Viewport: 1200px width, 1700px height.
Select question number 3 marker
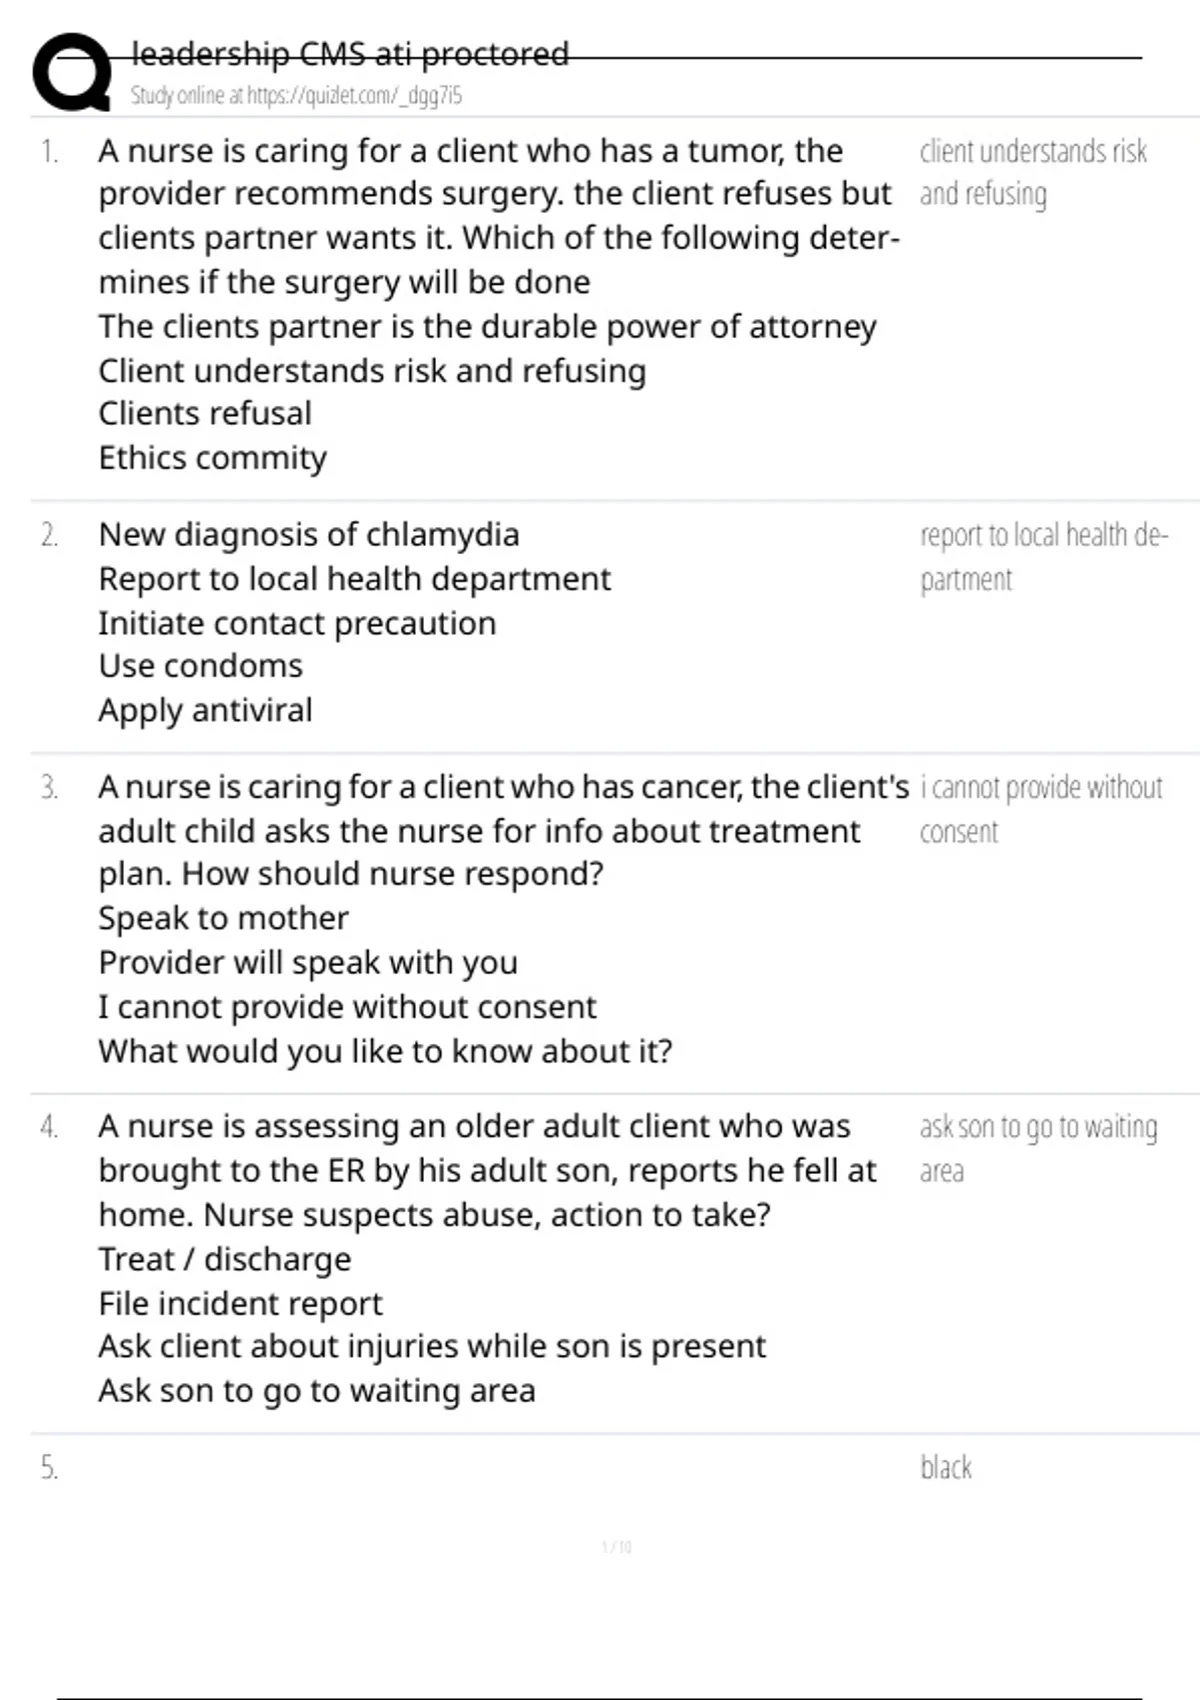(49, 788)
